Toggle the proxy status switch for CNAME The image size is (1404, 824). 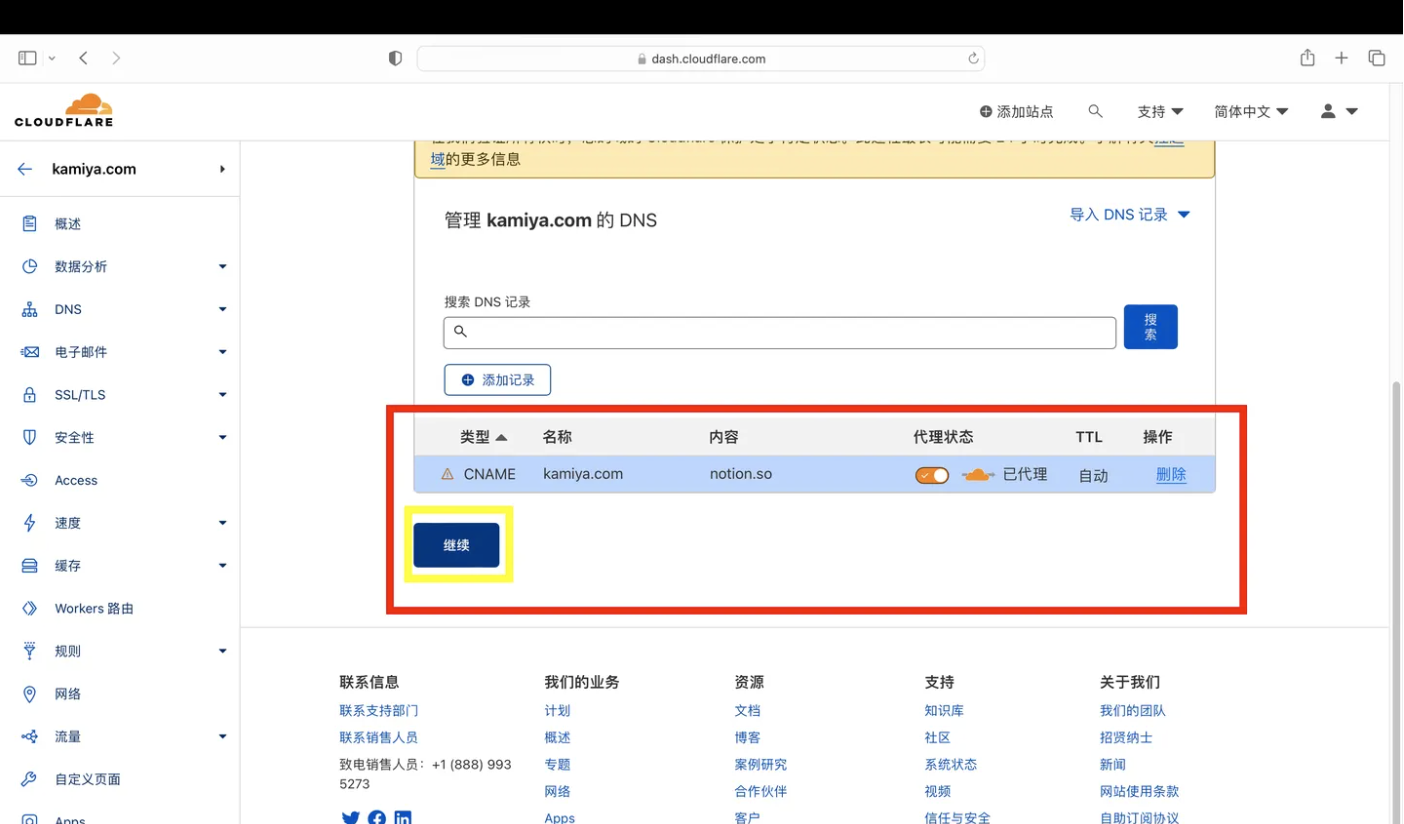[x=931, y=475]
